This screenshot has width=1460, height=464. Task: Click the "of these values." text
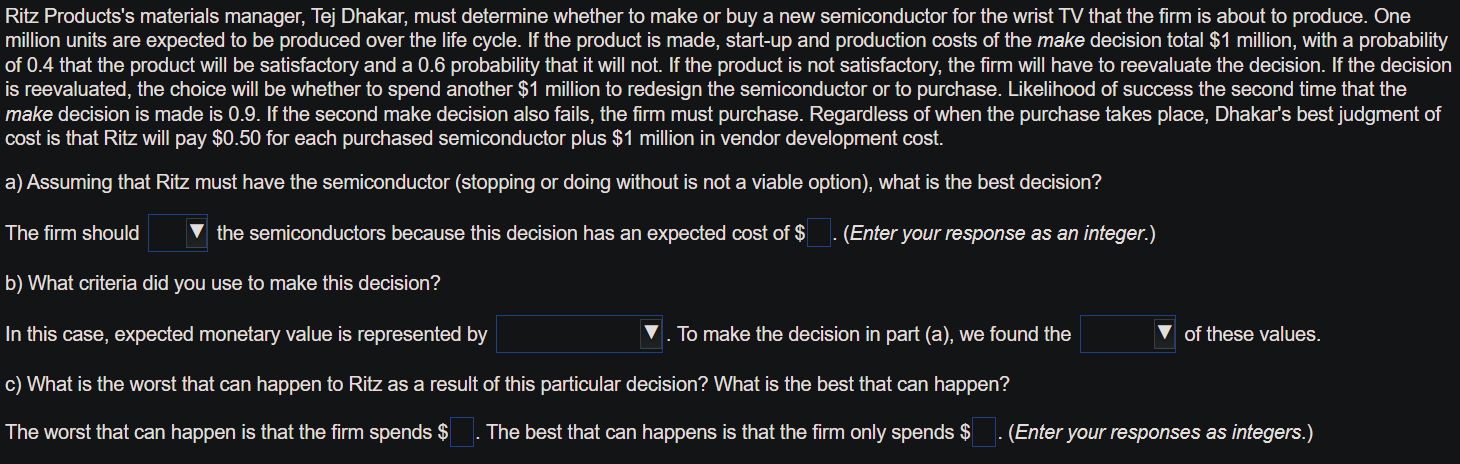click(1252, 334)
